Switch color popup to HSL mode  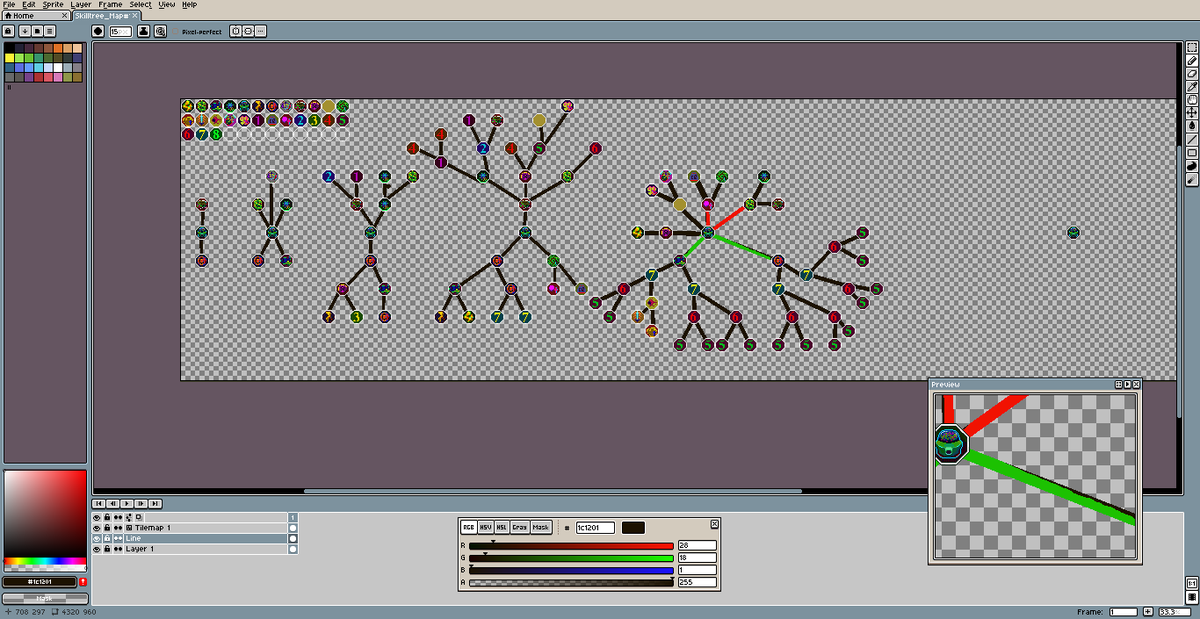pyautogui.click(x=502, y=527)
